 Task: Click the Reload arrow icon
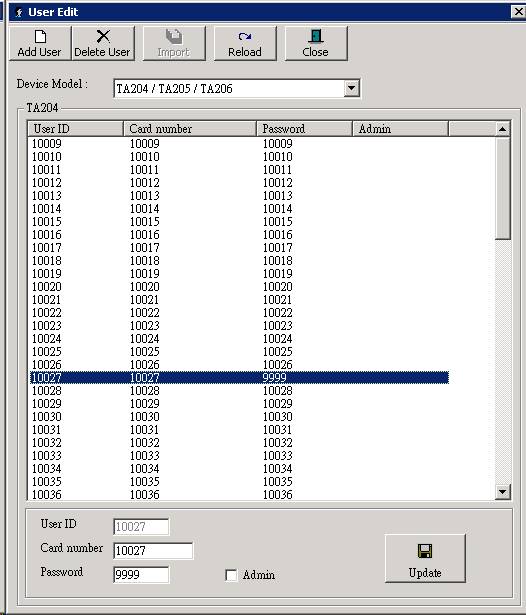coord(245,36)
